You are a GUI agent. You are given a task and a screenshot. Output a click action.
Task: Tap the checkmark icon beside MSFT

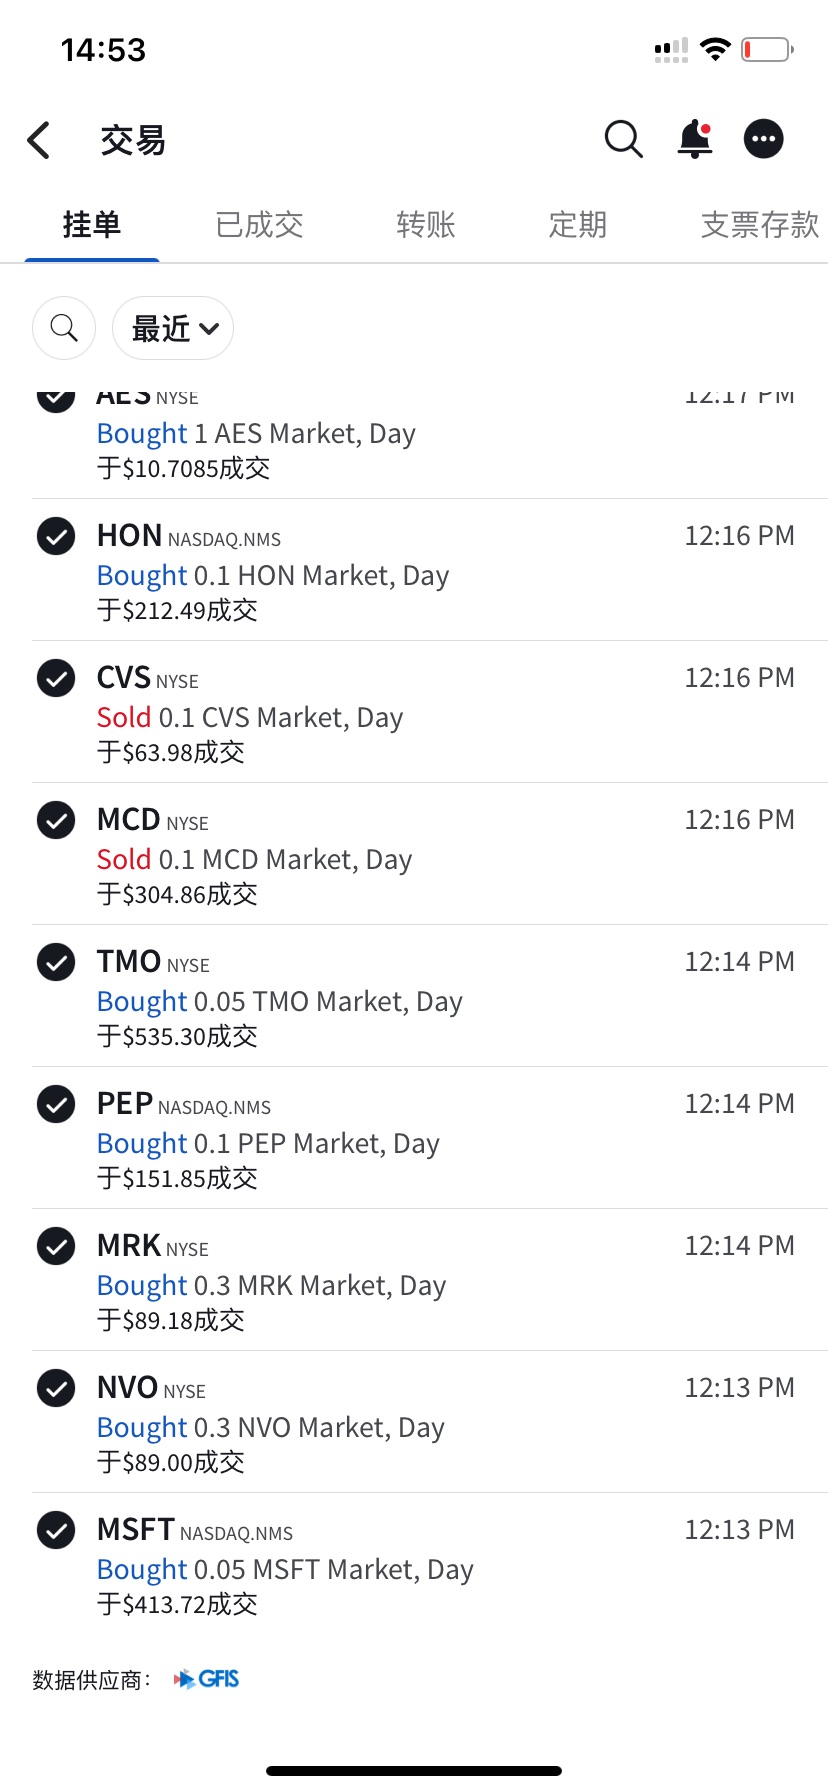click(x=56, y=1530)
